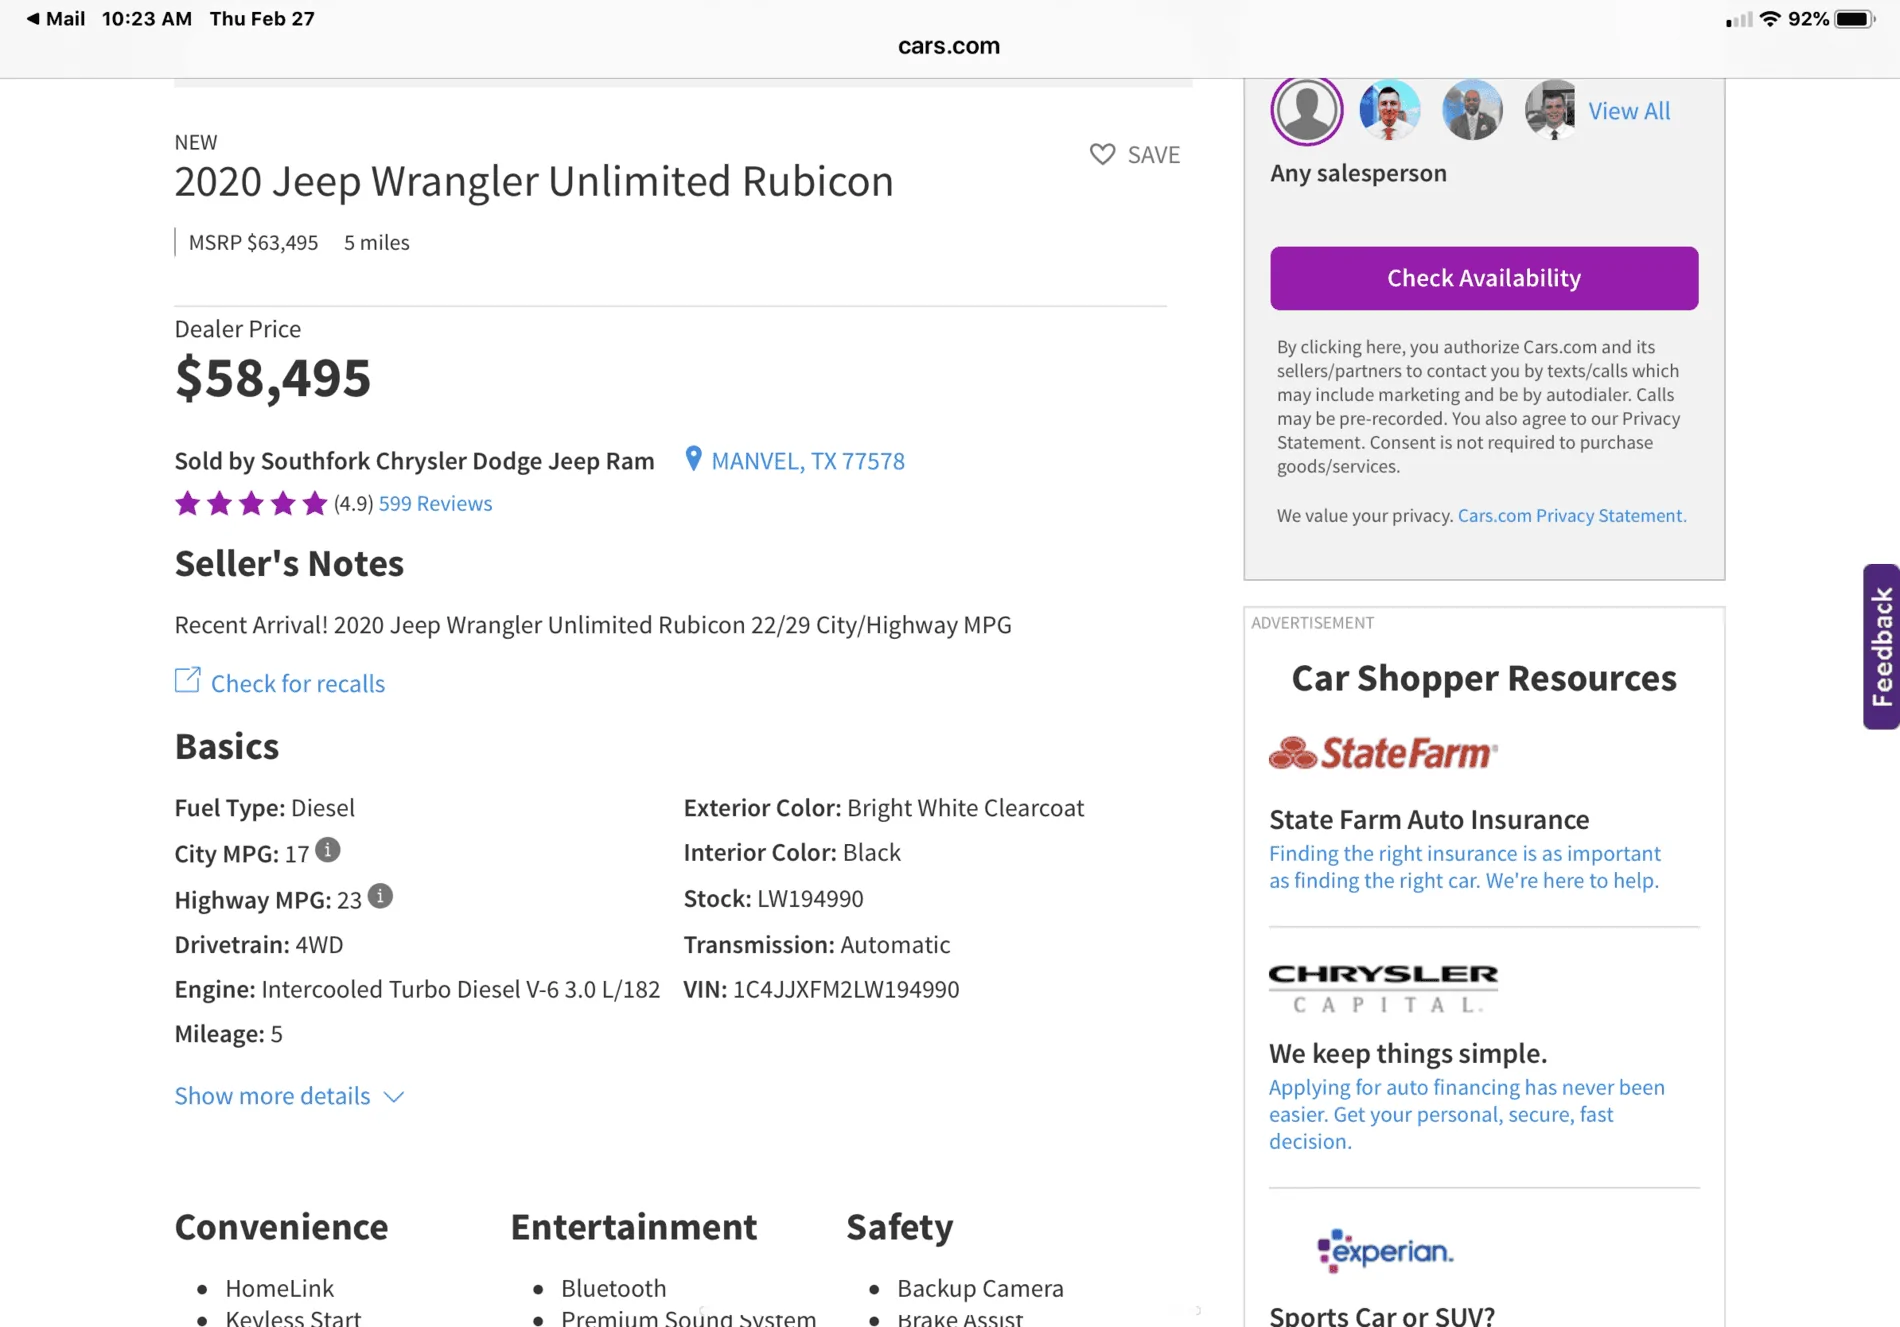Viewport: 1900px width, 1327px height.
Task: Tap the cars.com address bar
Action: click(x=949, y=46)
